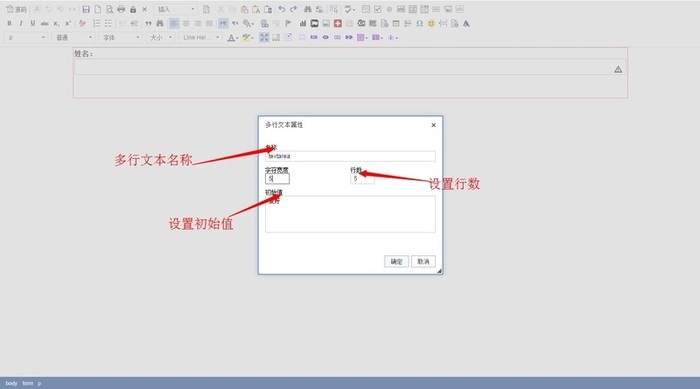Expand the Line Height dropdown
This screenshot has height=389, width=700.
pyautogui.click(x=200, y=38)
